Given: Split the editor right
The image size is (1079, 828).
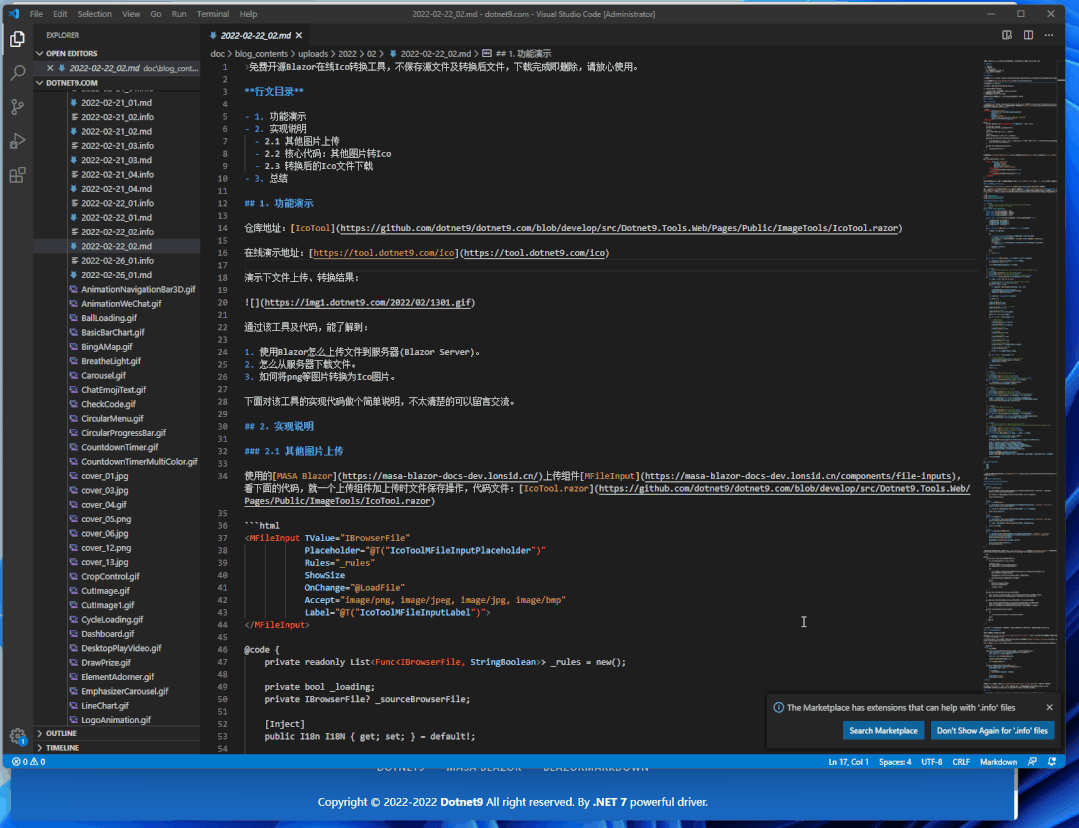Looking at the screenshot, I should click(1028, 35).
